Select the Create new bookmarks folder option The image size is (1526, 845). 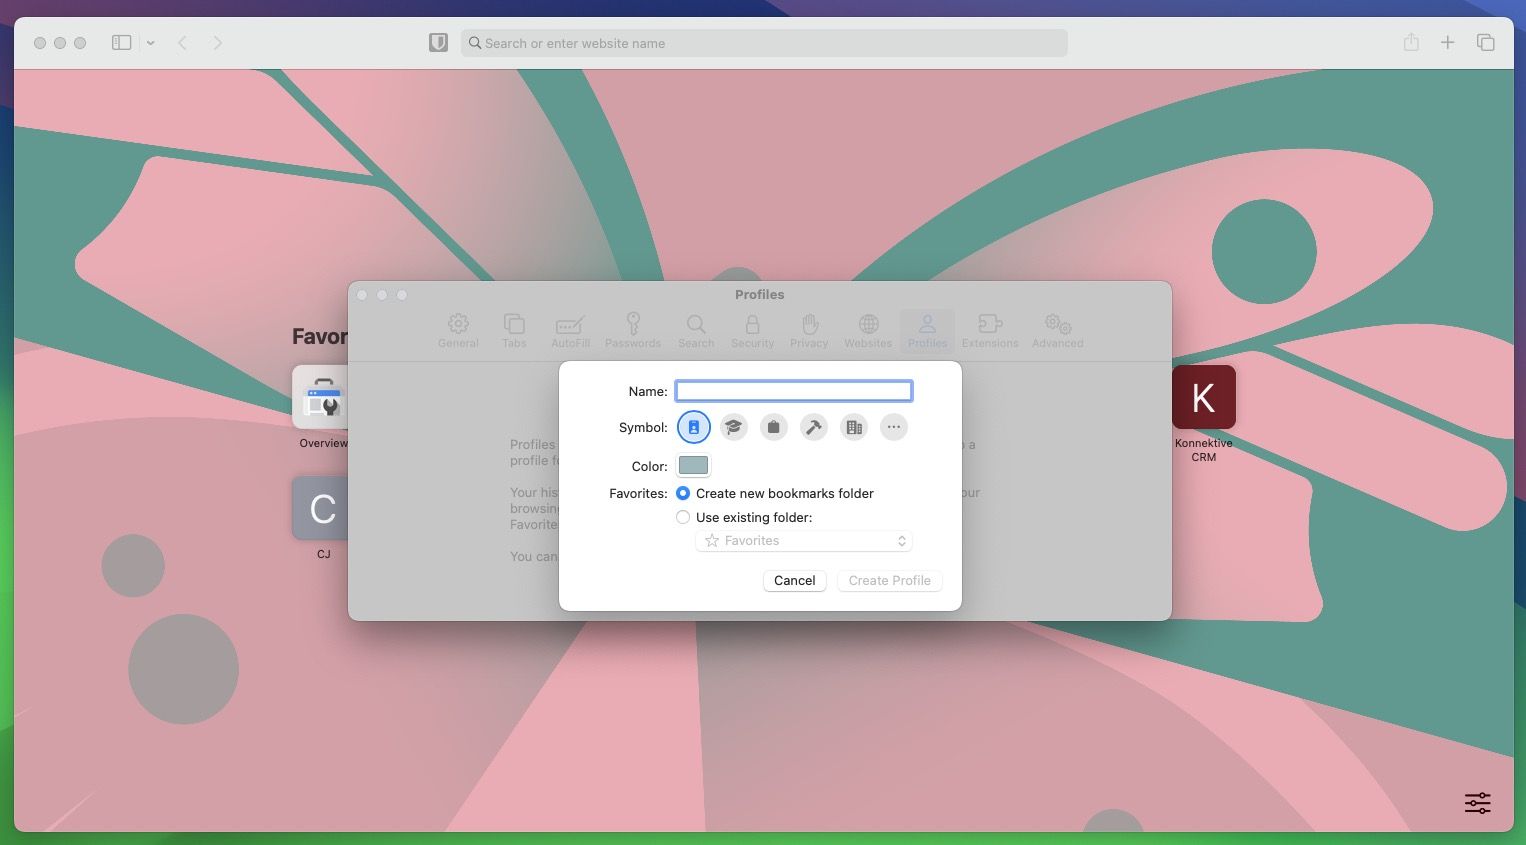(x=683, y=493)
